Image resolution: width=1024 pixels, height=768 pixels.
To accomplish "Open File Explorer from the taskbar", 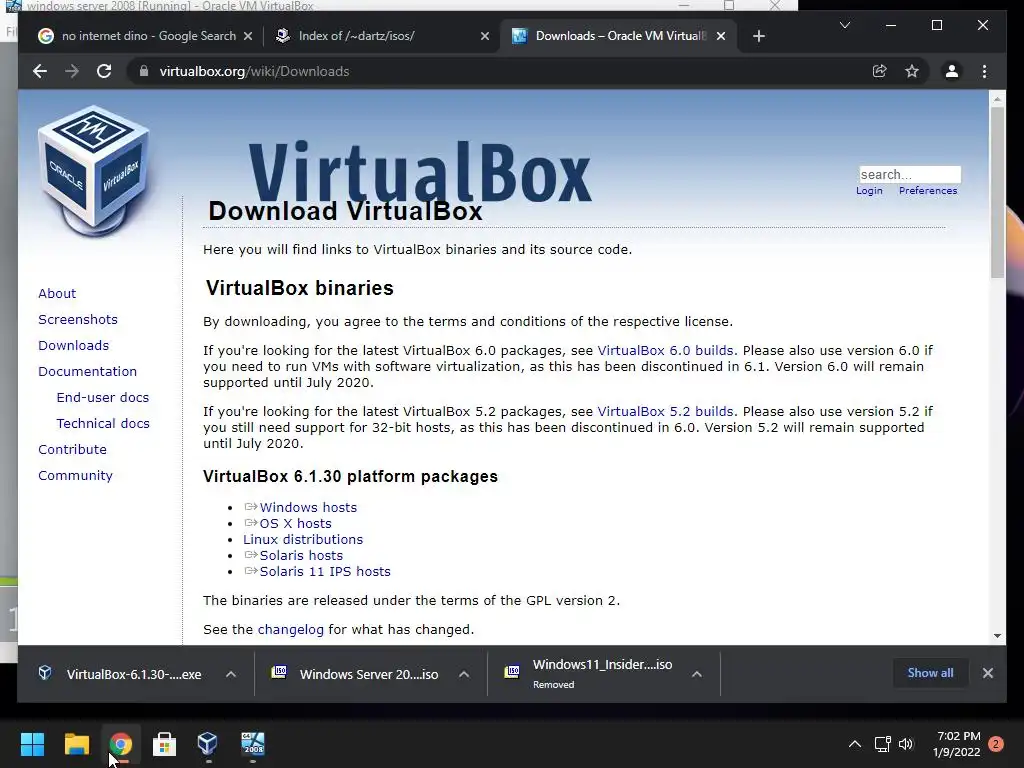I will [x=76, y=744].
